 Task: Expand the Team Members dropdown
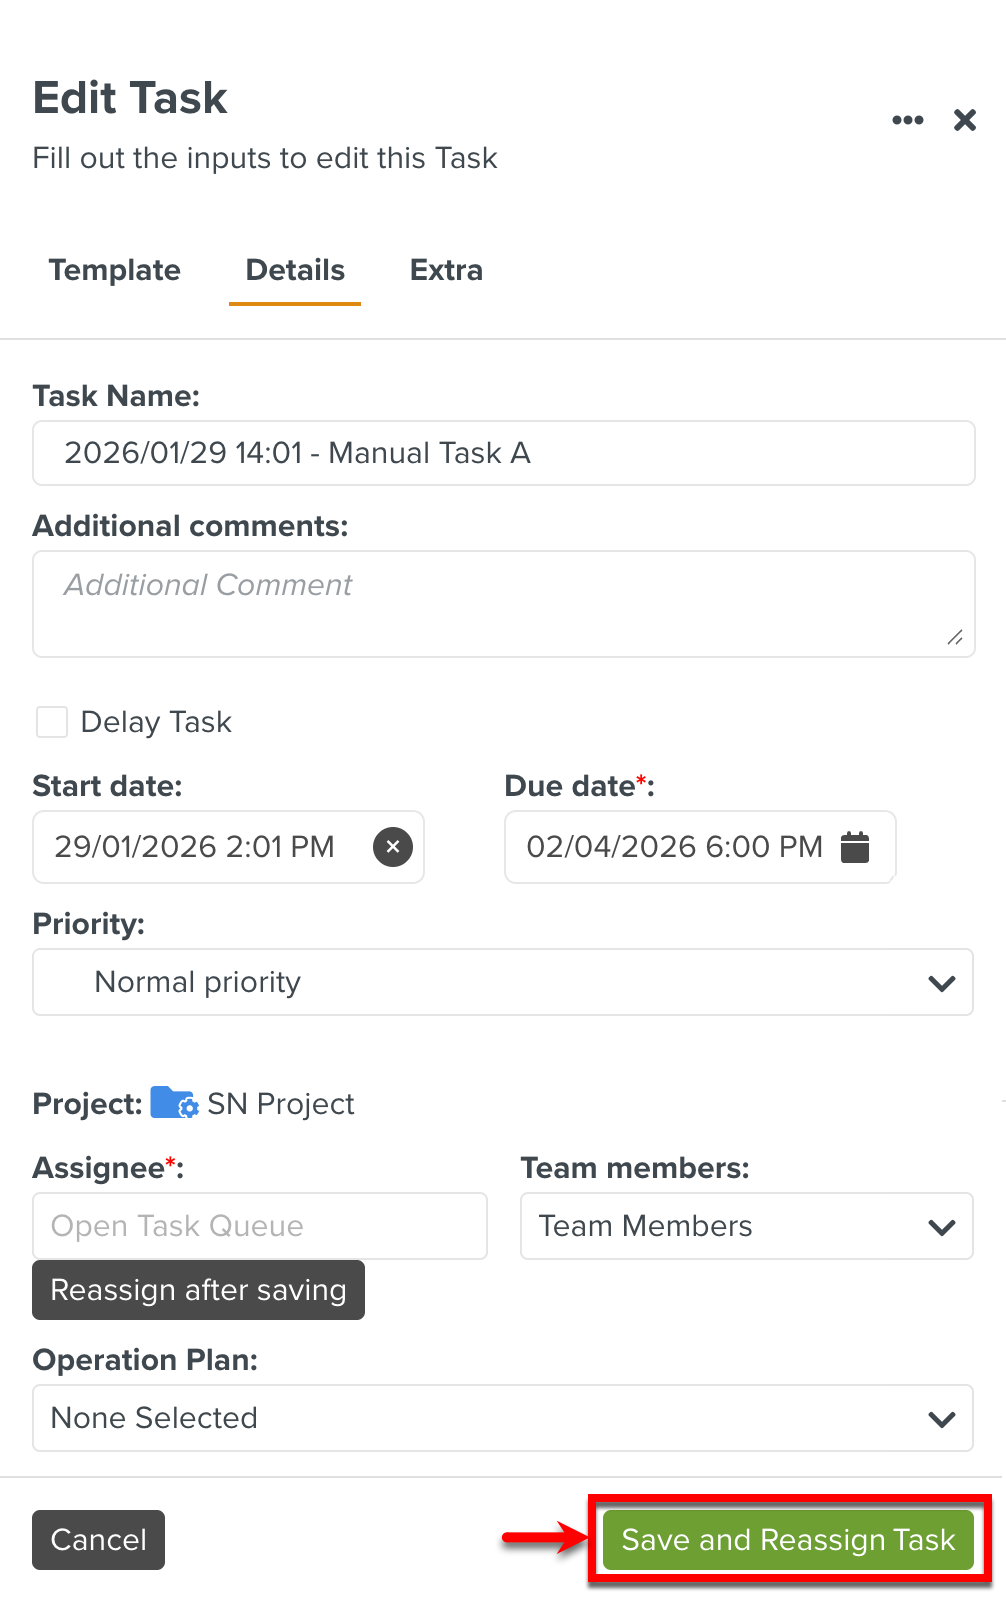pos(940,1226)
